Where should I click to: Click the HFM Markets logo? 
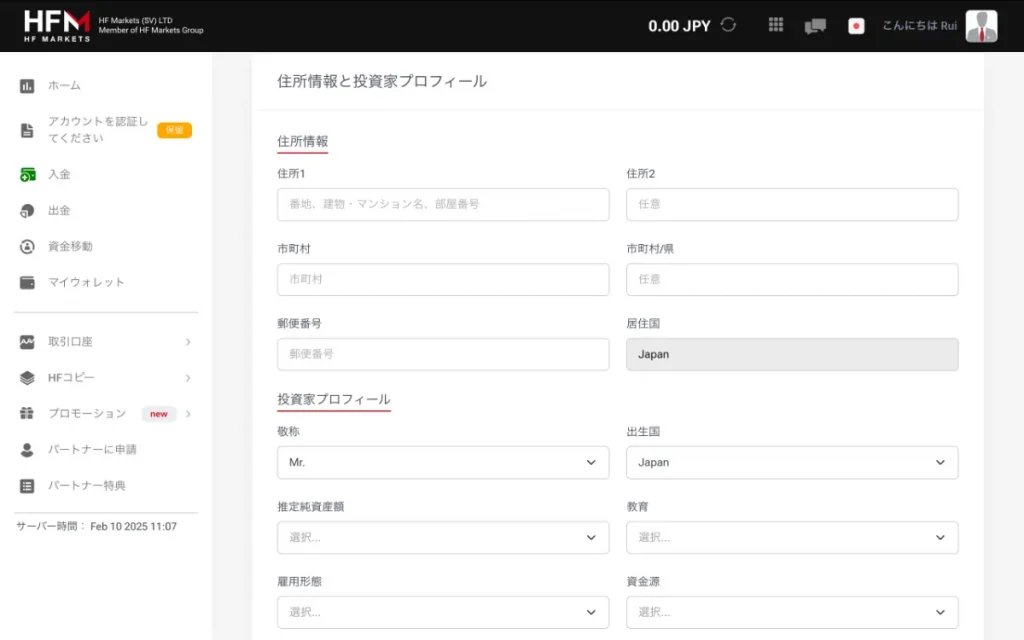[x=57, y=26]
